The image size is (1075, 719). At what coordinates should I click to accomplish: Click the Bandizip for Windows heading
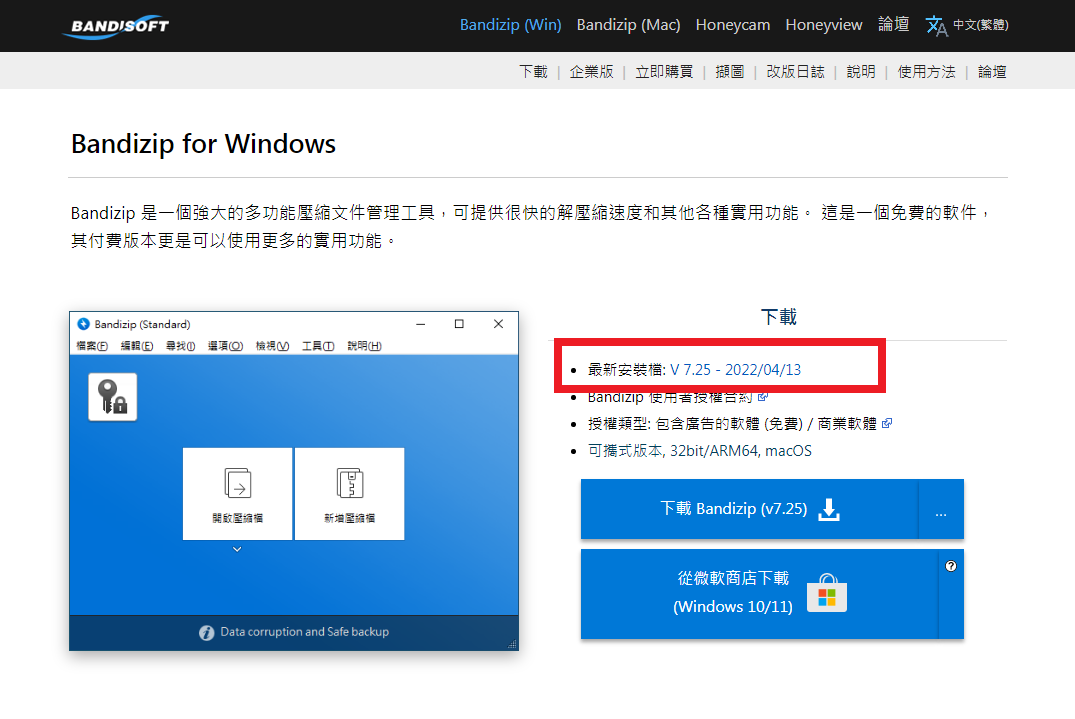204,144
